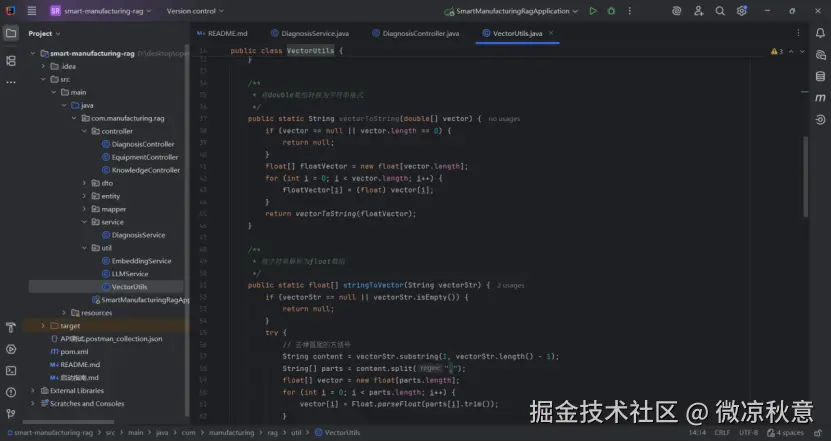Show more tool windows ellipsis
The height and width of the screenshot is (442, 831).
[x=11, y=83]
